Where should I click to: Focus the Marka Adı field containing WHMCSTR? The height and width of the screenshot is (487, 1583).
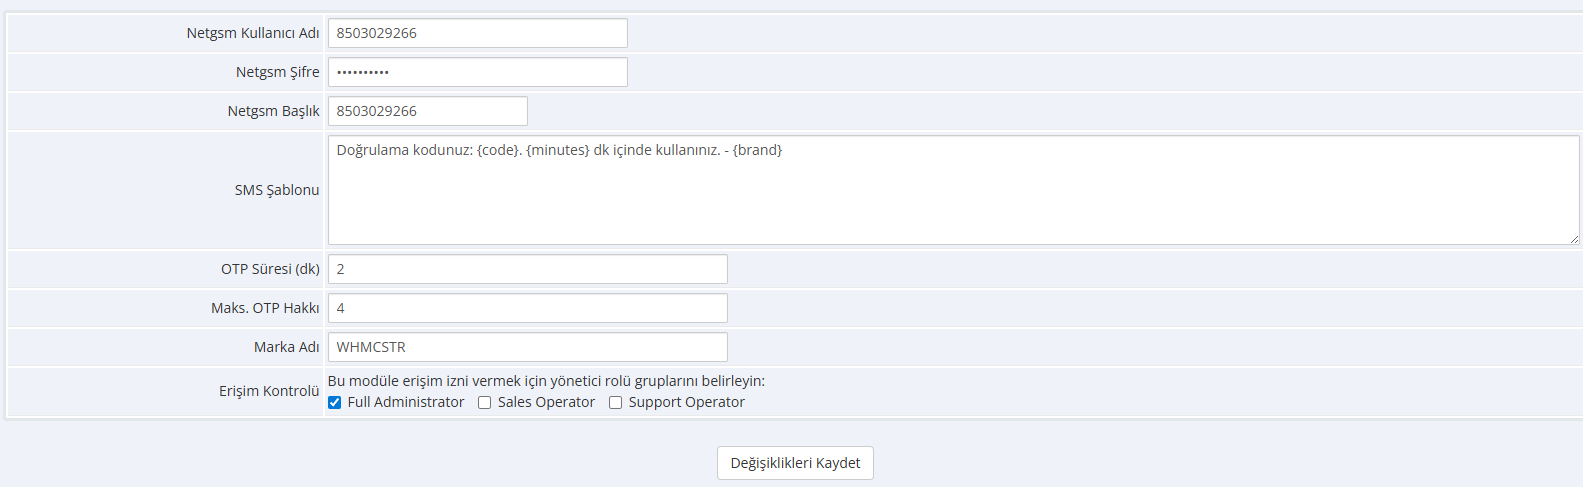pyautogui.click(x=527, y=347)
